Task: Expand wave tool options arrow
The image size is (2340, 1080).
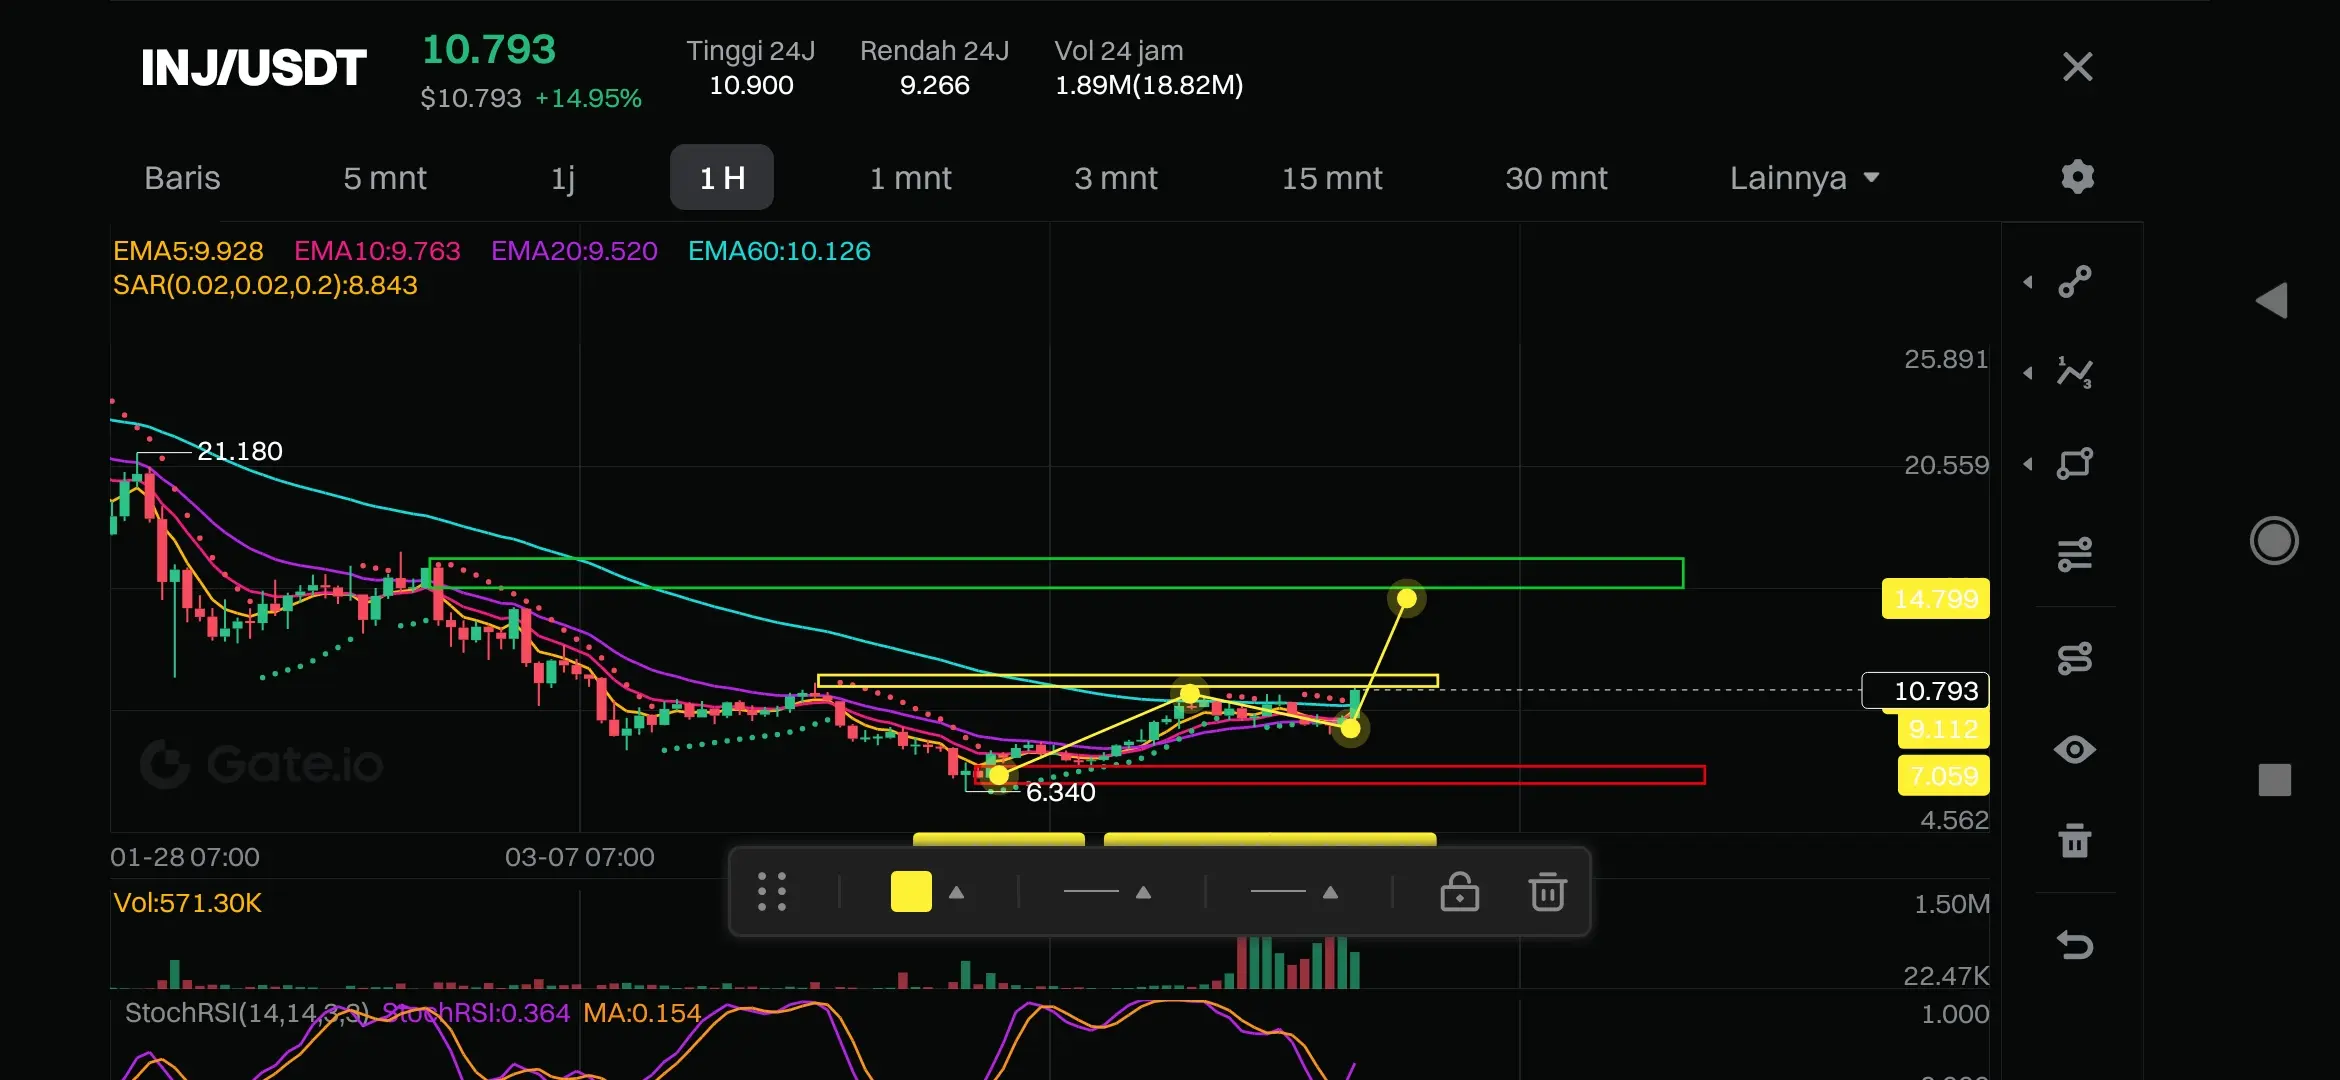Action: pos(2028,373)
